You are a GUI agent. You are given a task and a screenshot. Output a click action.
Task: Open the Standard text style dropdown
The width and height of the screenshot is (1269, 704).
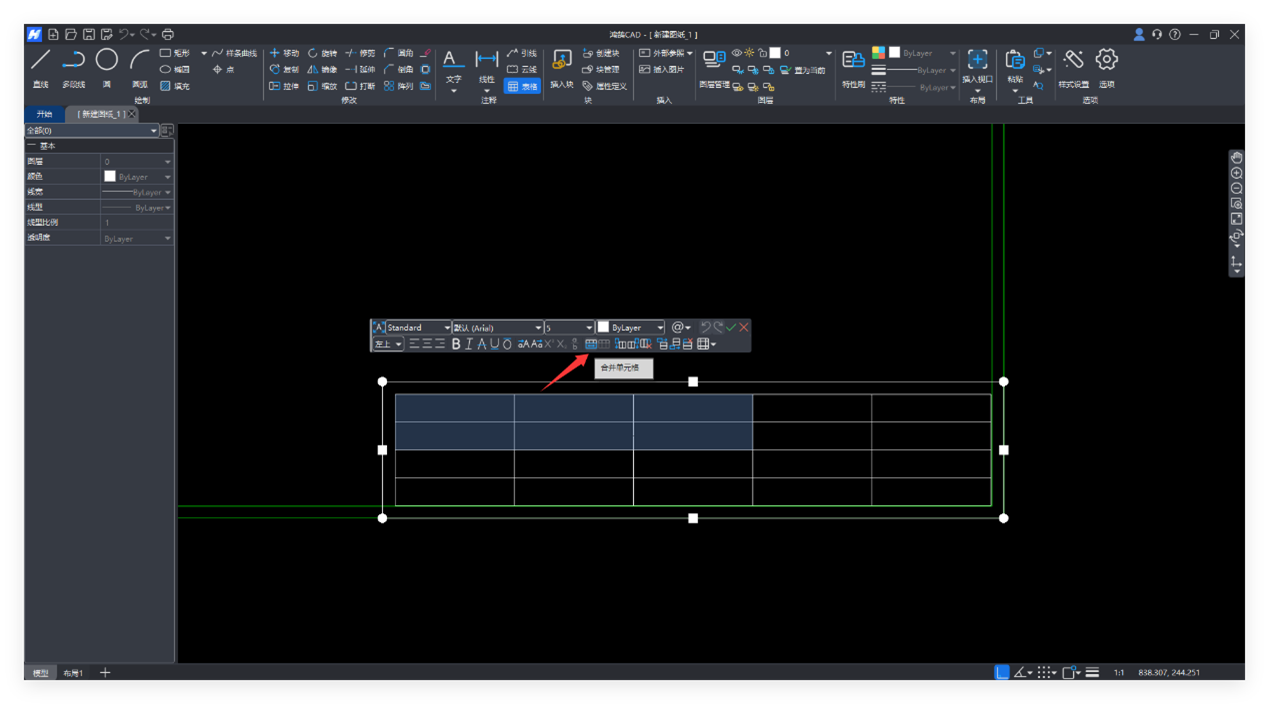point(446,328)
